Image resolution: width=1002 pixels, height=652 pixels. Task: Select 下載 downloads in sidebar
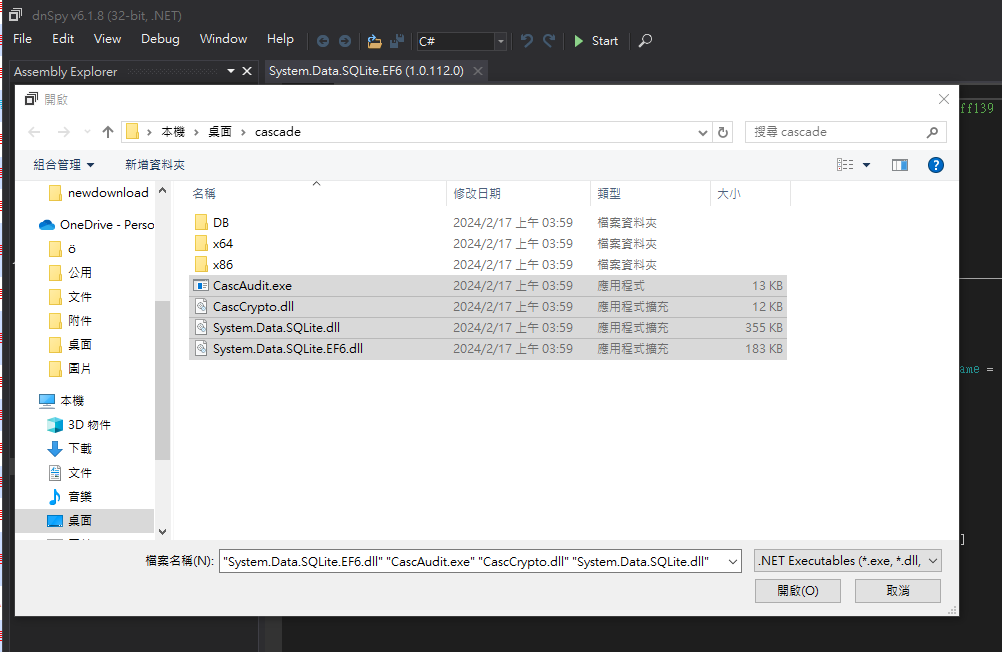point(71,449)
